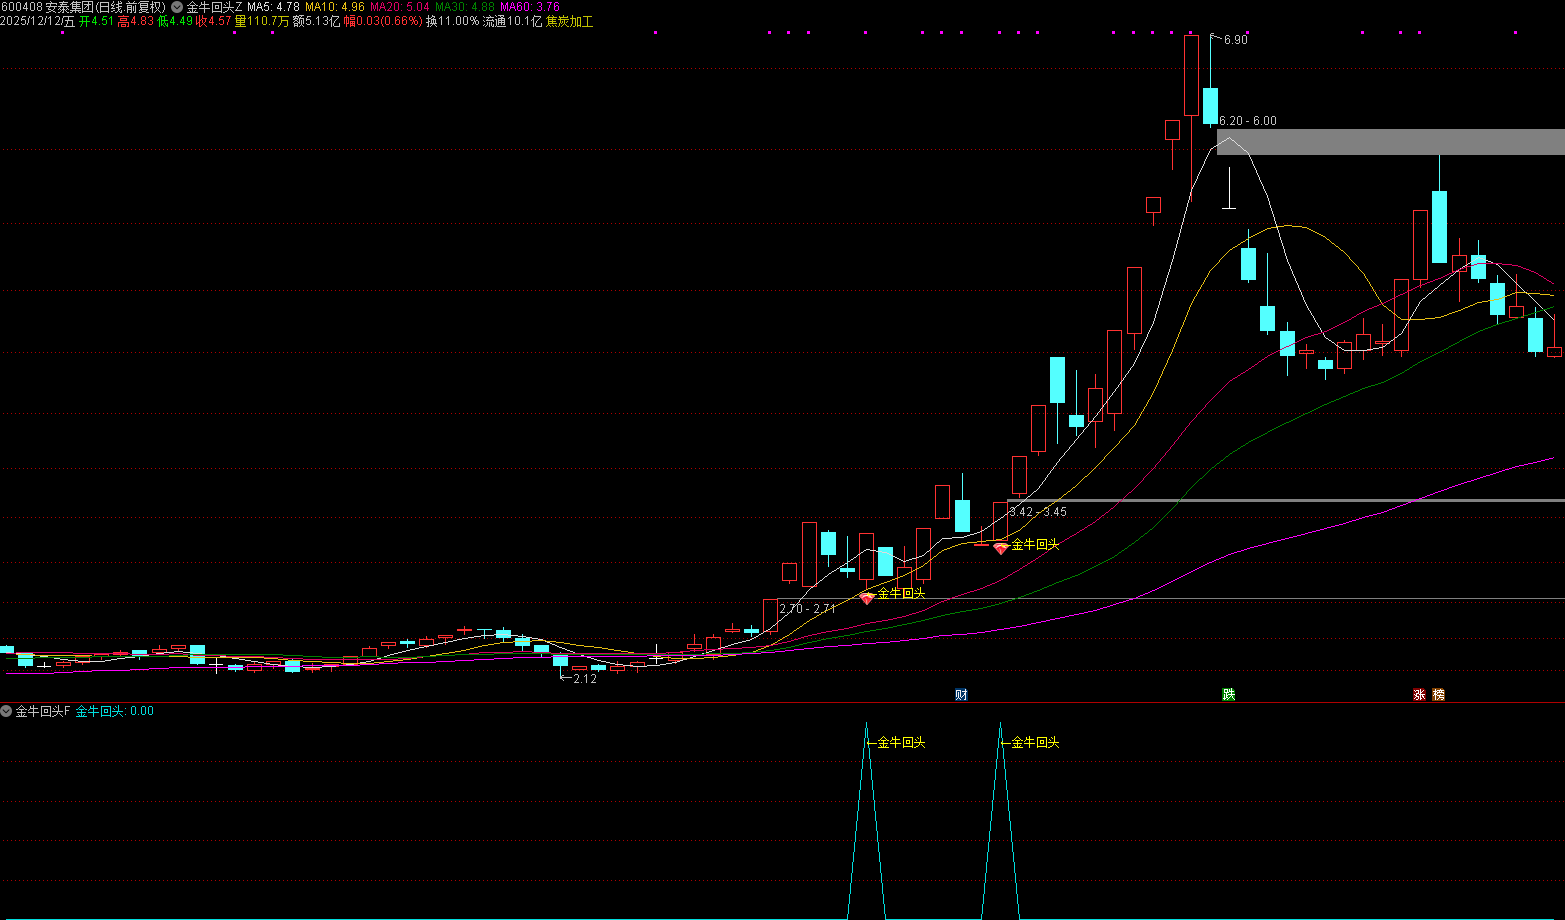Open the 金牛回头Z main indicator dropdown
The height and width of the screenshot is (920, 1565).
[x=177, y=7]
